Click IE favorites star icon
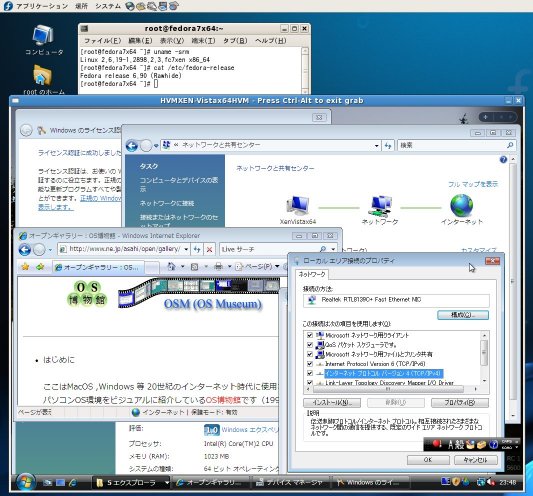Screen dimensions: 533x496 tap(25, 267)
